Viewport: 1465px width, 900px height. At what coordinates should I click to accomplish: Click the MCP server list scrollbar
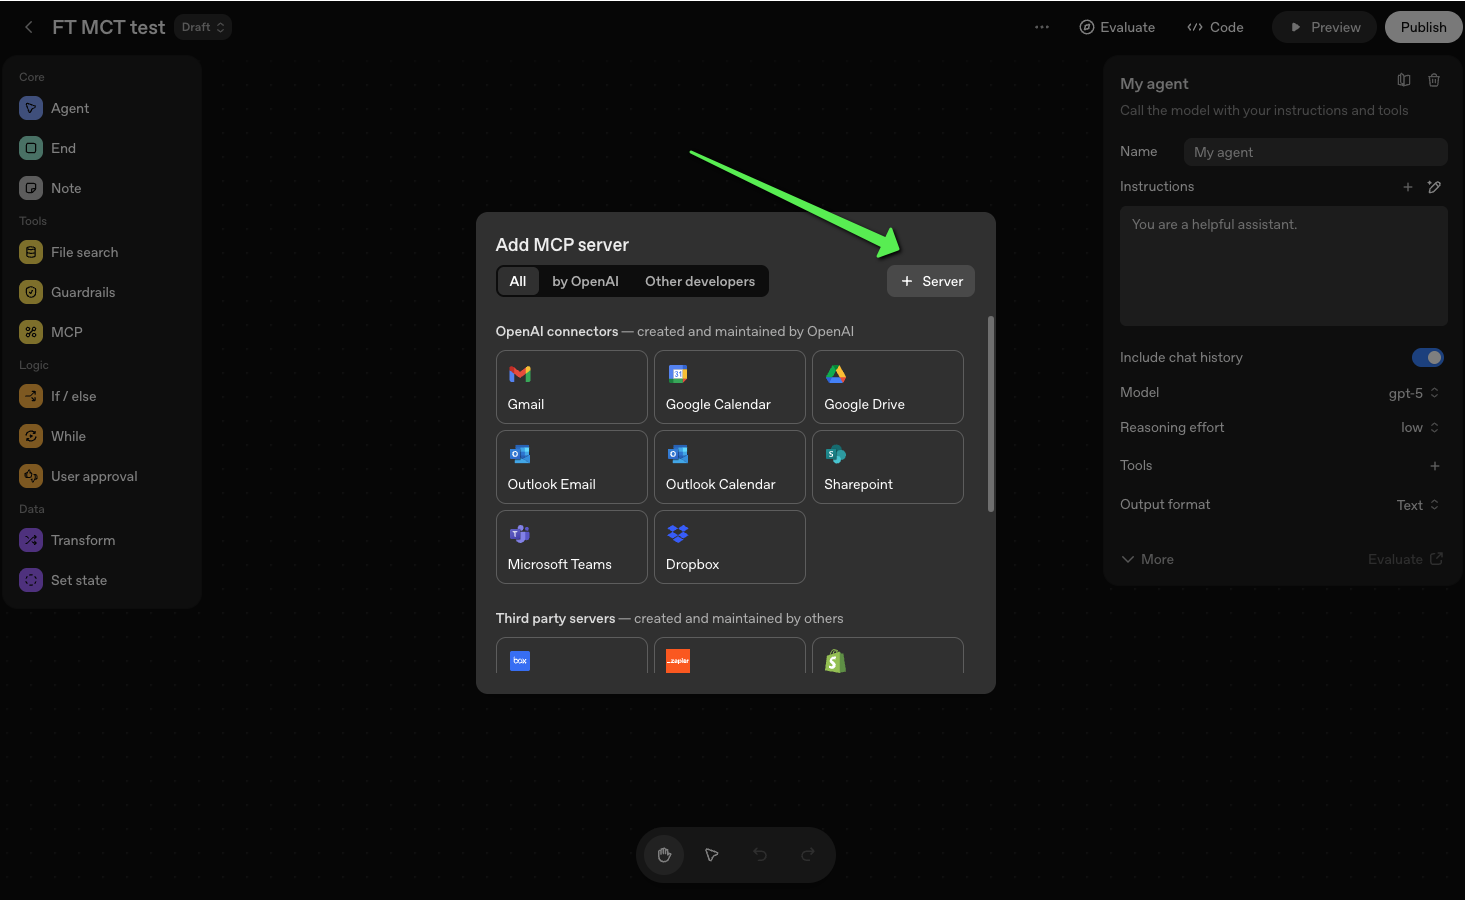(991, 414)
